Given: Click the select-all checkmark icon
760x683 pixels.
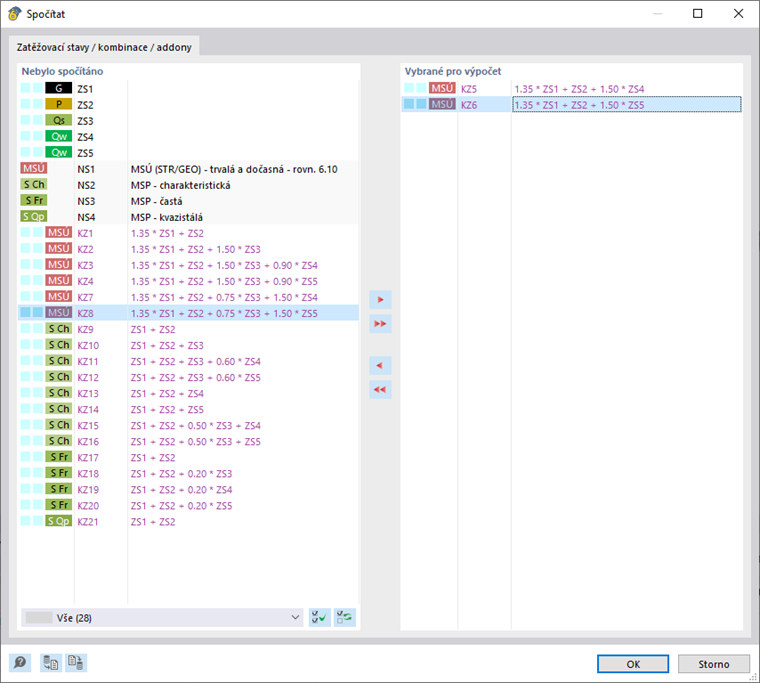Looking at the screenshot, I should [319, 618].
